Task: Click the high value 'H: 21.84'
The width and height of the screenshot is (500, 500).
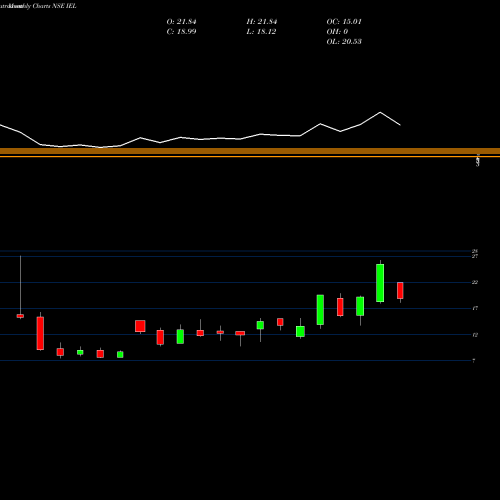Action: click(x=262, y=22)
